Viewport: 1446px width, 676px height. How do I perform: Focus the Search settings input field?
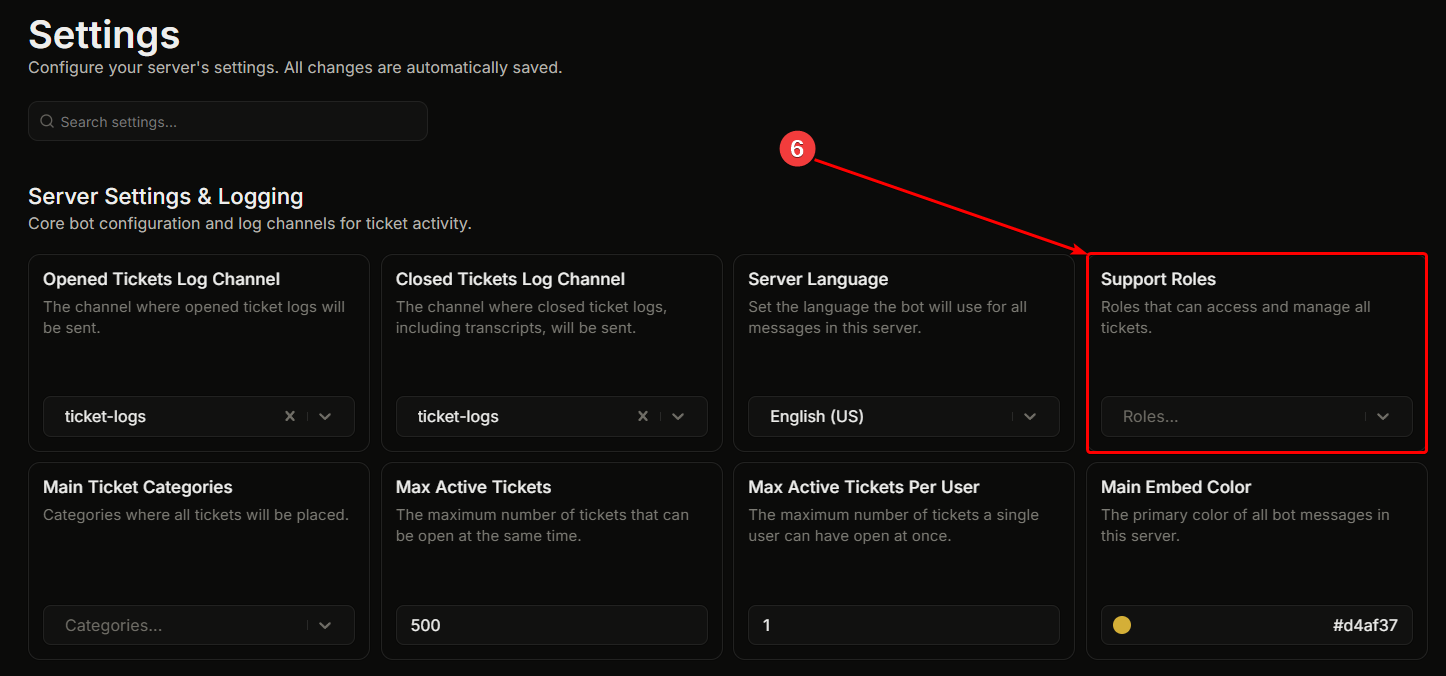click(228, 121)
